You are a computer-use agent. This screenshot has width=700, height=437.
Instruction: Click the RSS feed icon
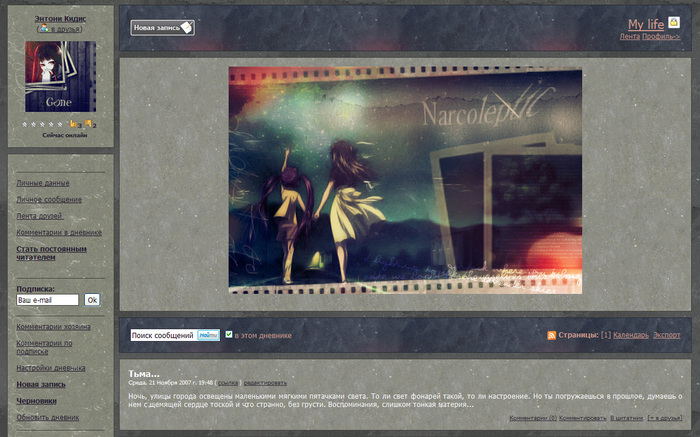click(552, 335)
